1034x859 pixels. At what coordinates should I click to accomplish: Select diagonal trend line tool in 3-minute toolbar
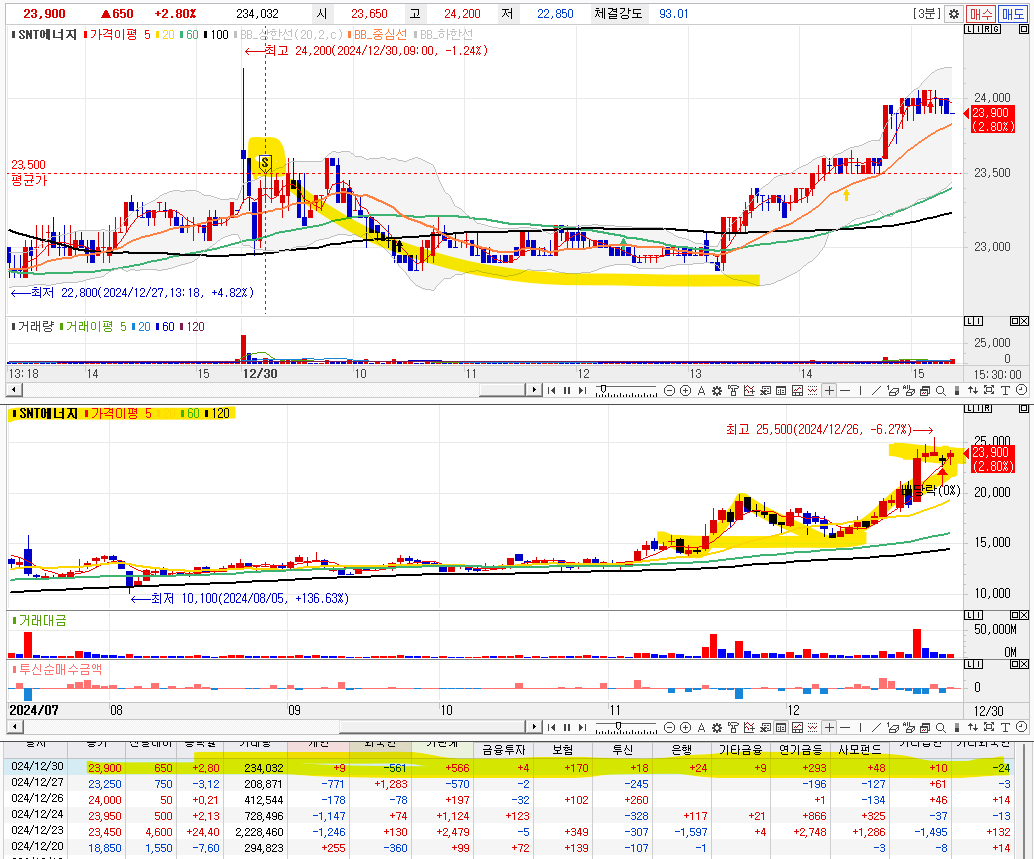(876, 390)
